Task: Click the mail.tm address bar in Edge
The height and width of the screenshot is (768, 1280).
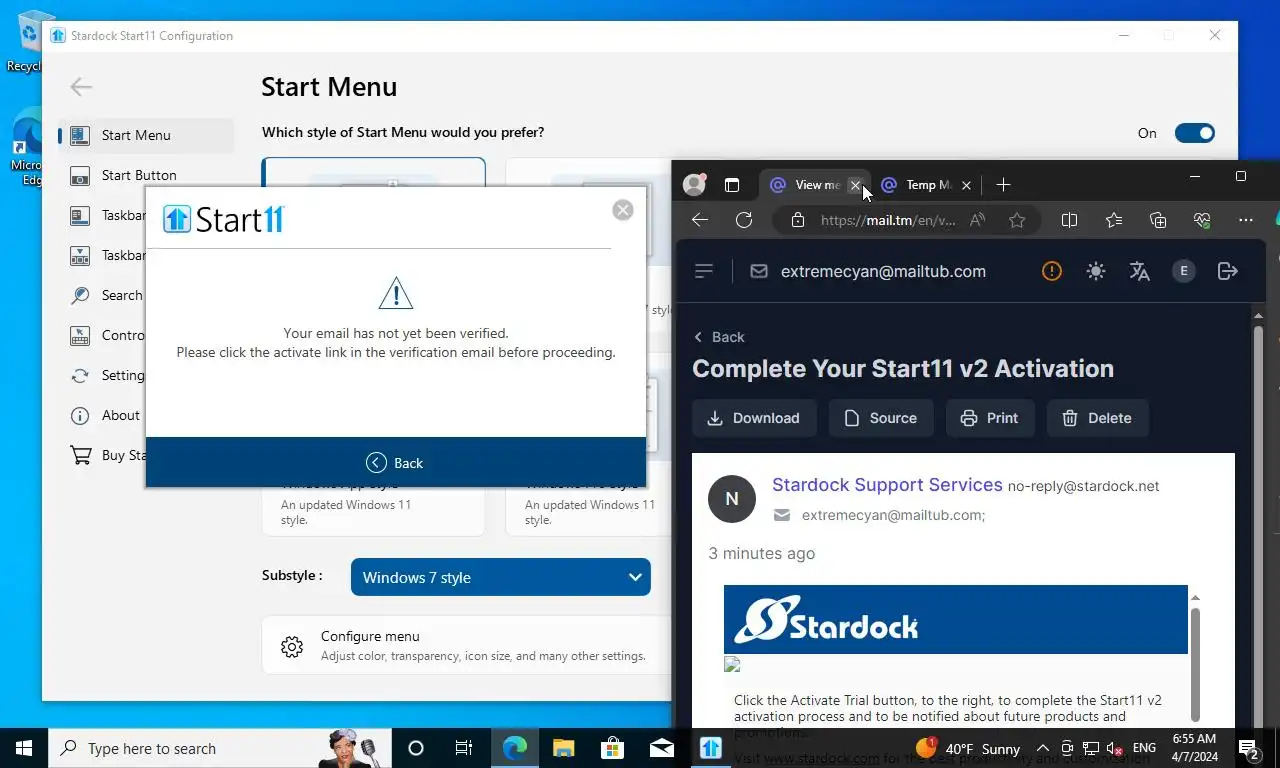Action: (x=887, y=220)
